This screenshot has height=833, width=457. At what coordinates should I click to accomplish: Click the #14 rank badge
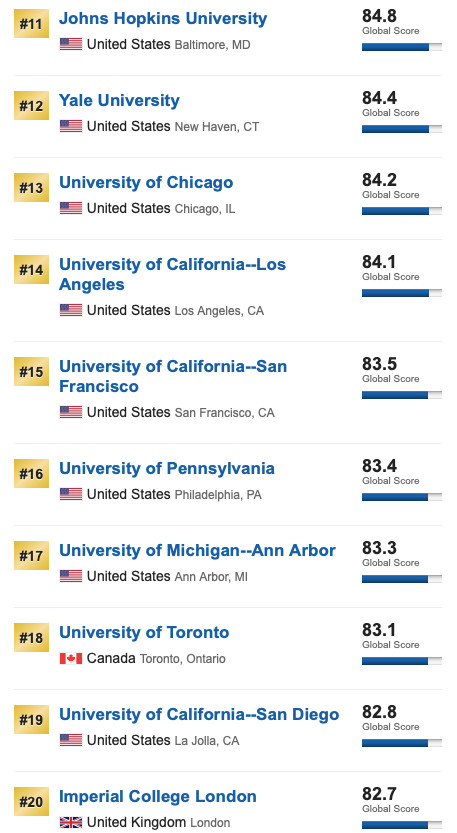pyautogui.click(x=31, y=270)
